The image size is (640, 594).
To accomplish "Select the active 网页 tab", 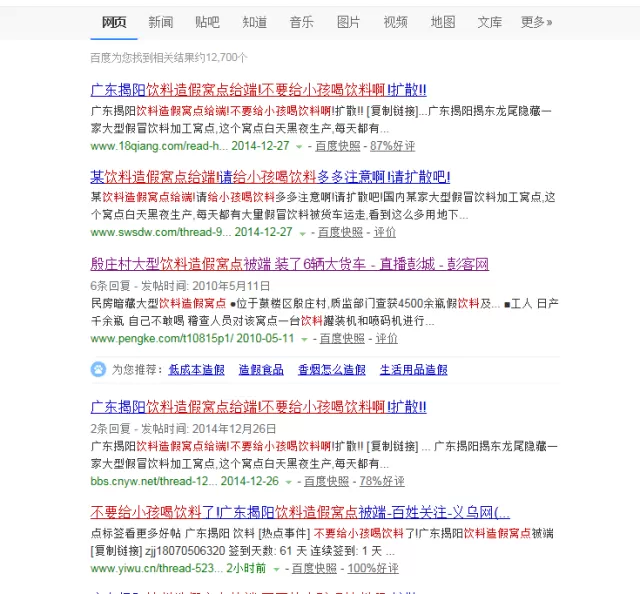I will [x=114, y=22].
